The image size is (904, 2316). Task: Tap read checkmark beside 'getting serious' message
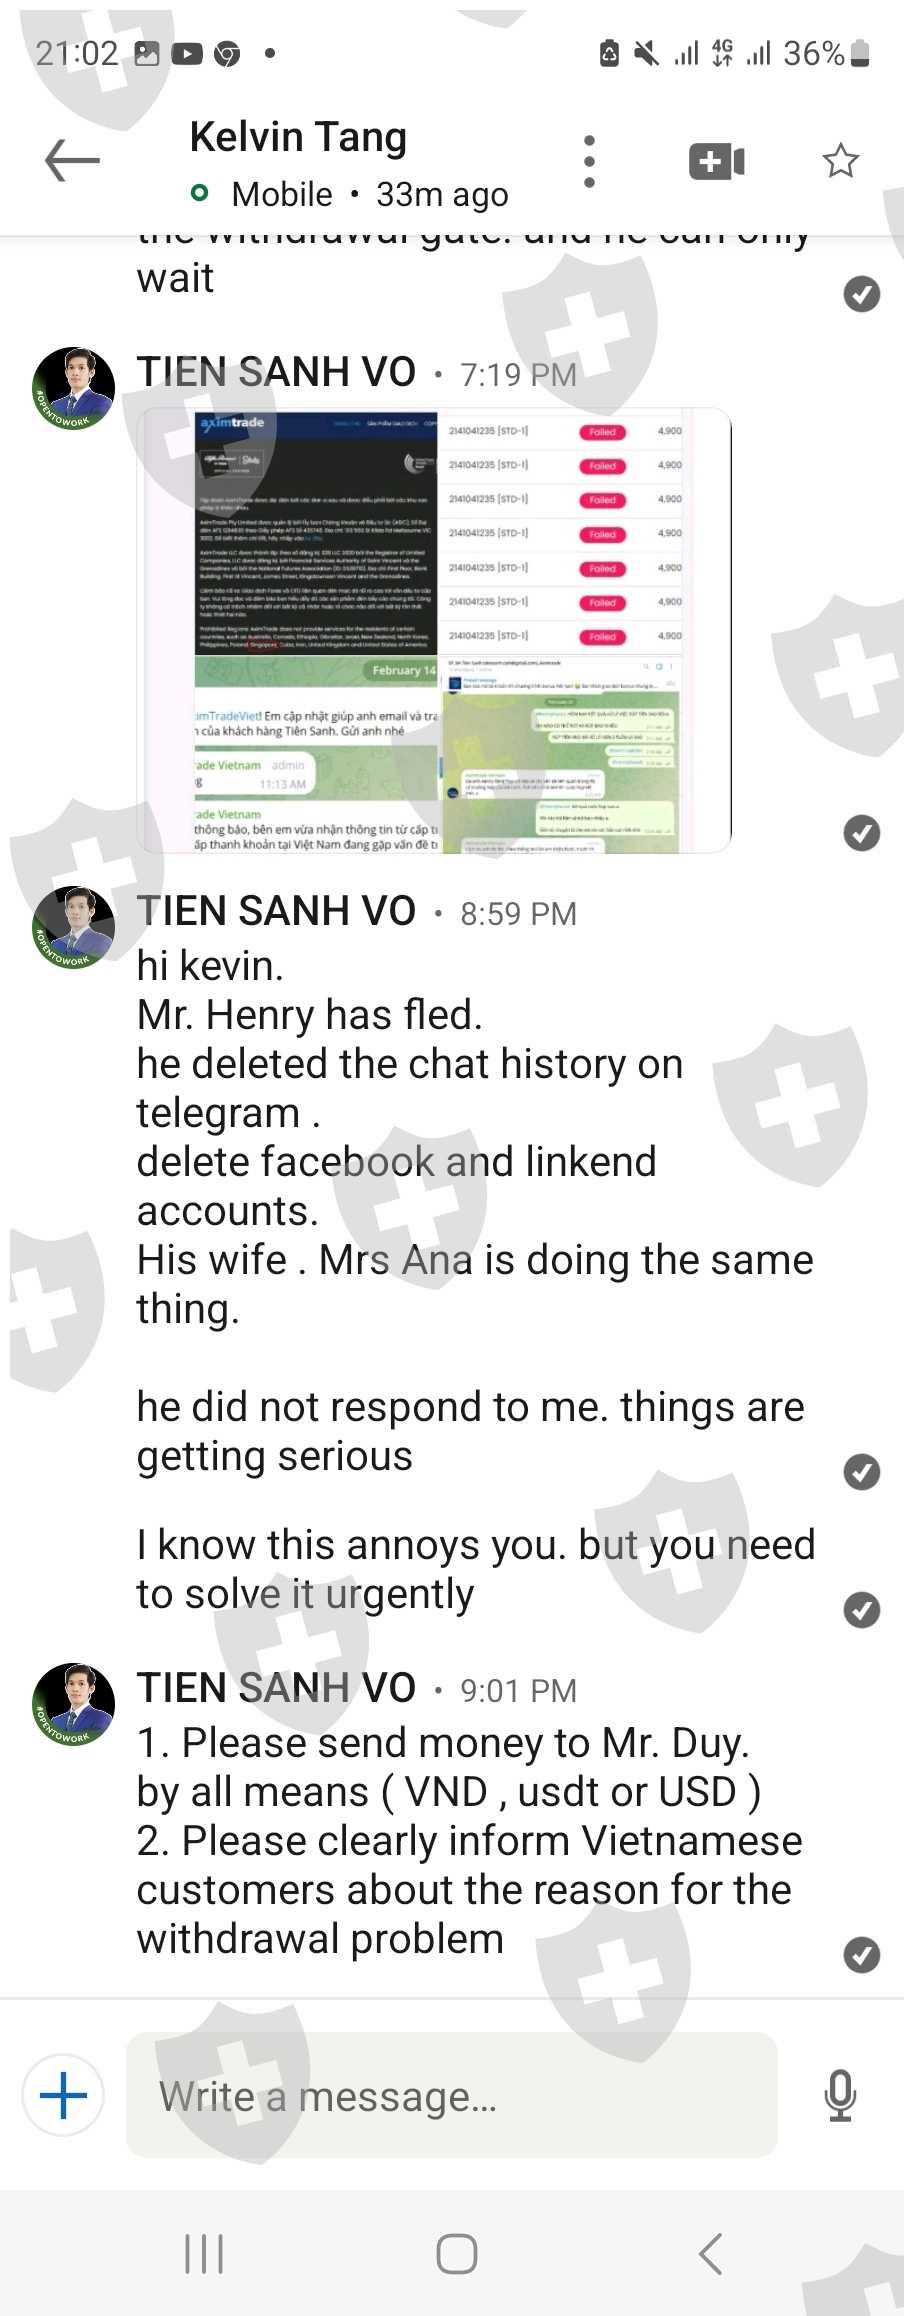click(861, 1472)
